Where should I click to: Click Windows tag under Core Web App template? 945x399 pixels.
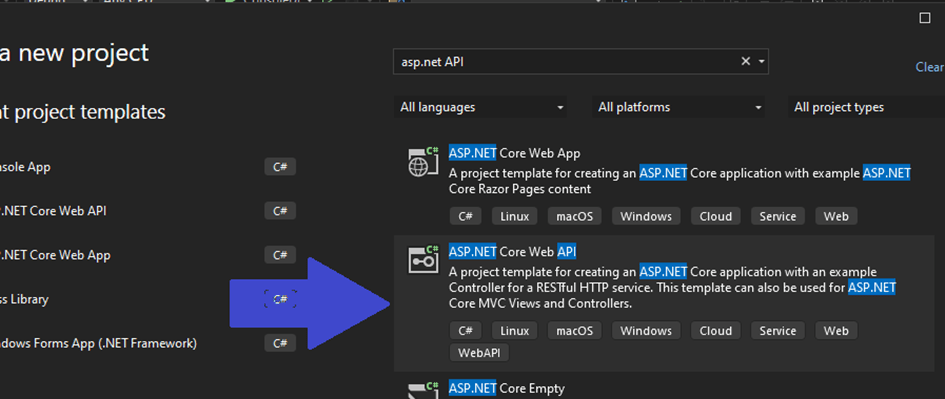pyautogui.click(x=646, y=216)
